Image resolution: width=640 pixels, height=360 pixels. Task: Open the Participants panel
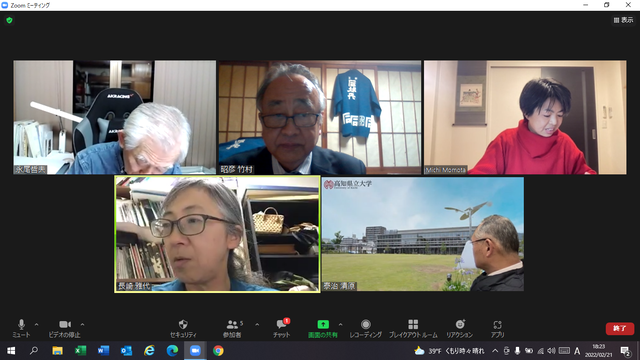click(x=232, y=329)
